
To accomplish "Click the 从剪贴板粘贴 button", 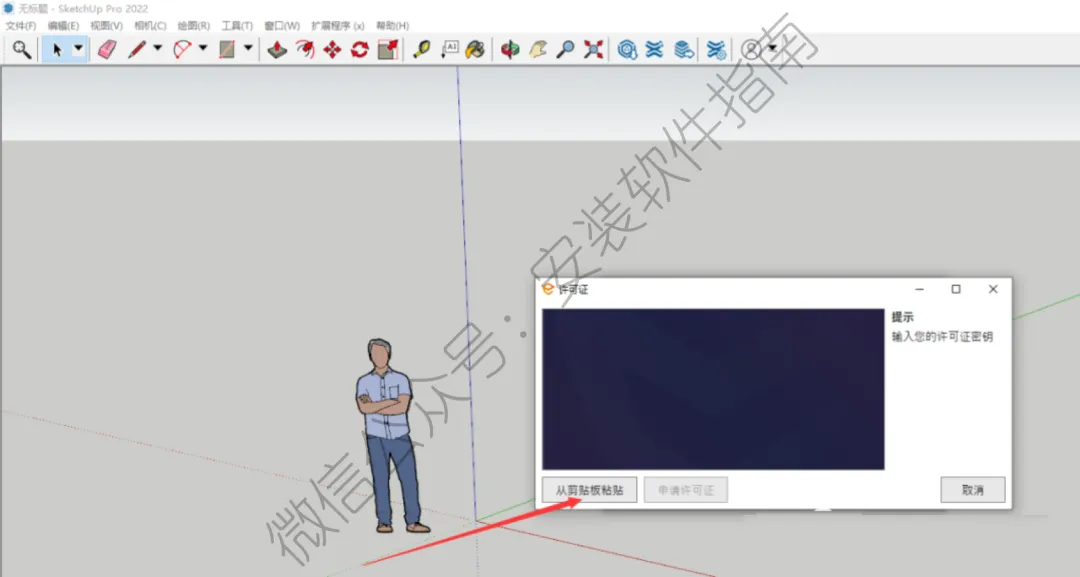I will [590, 490].
